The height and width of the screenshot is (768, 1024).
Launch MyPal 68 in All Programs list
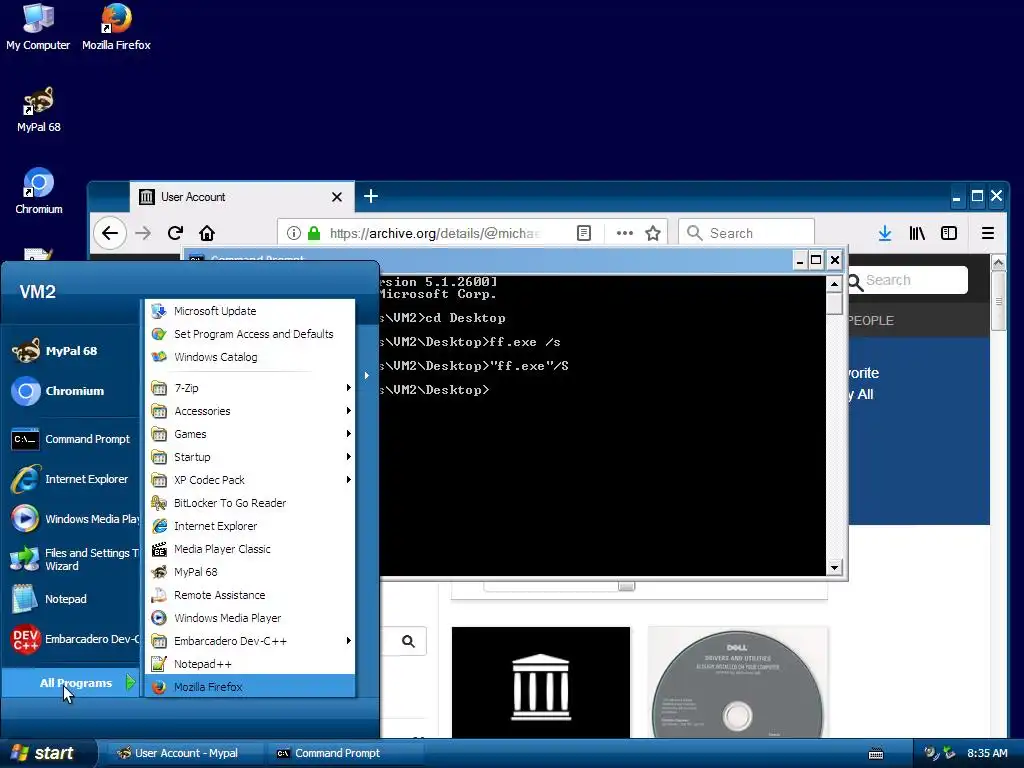pos(250,571)
